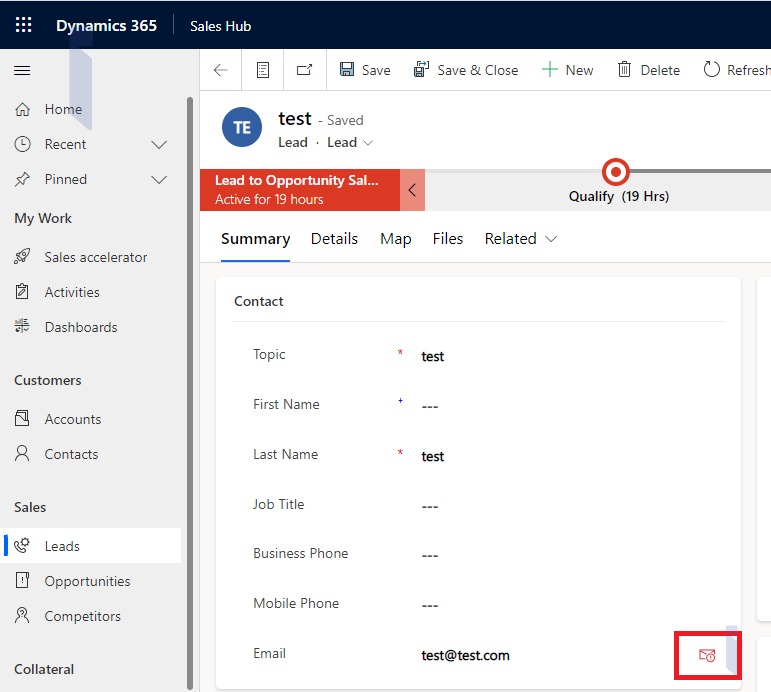Click the Home house icon
This screenshot has height=692, width=771.
[23, 109]
